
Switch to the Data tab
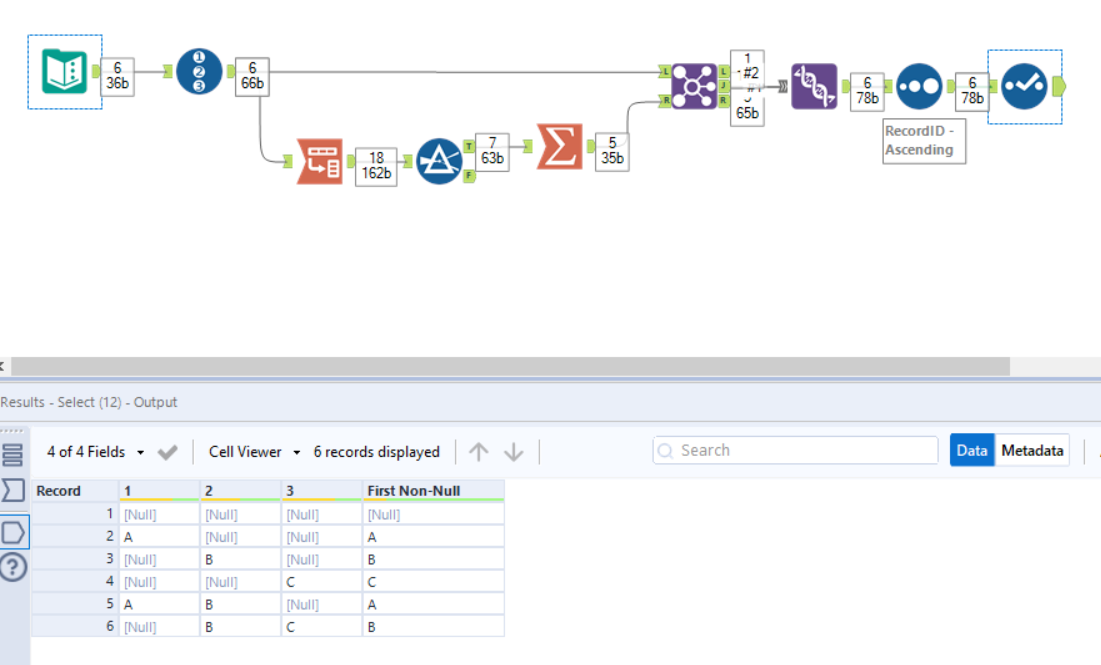point(972,450)
